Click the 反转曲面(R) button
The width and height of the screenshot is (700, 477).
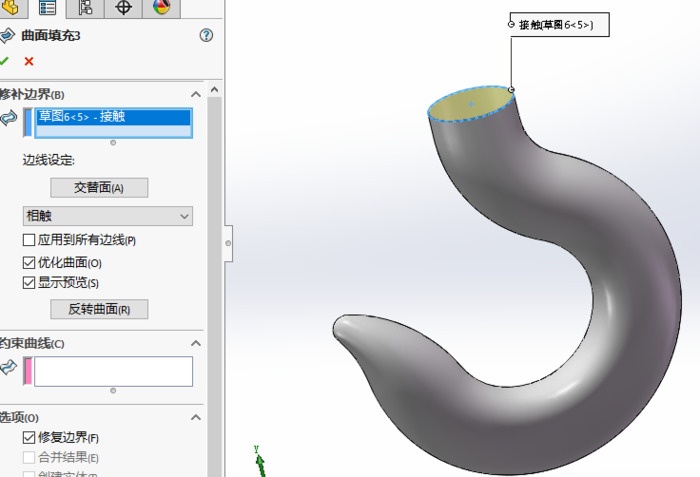[x=99, y=309]
